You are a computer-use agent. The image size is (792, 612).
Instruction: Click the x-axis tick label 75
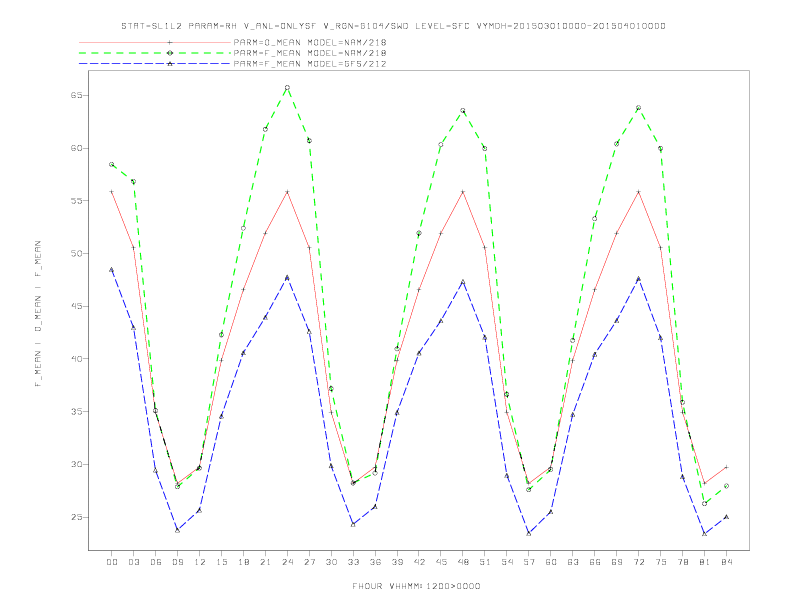click(661, 562)
